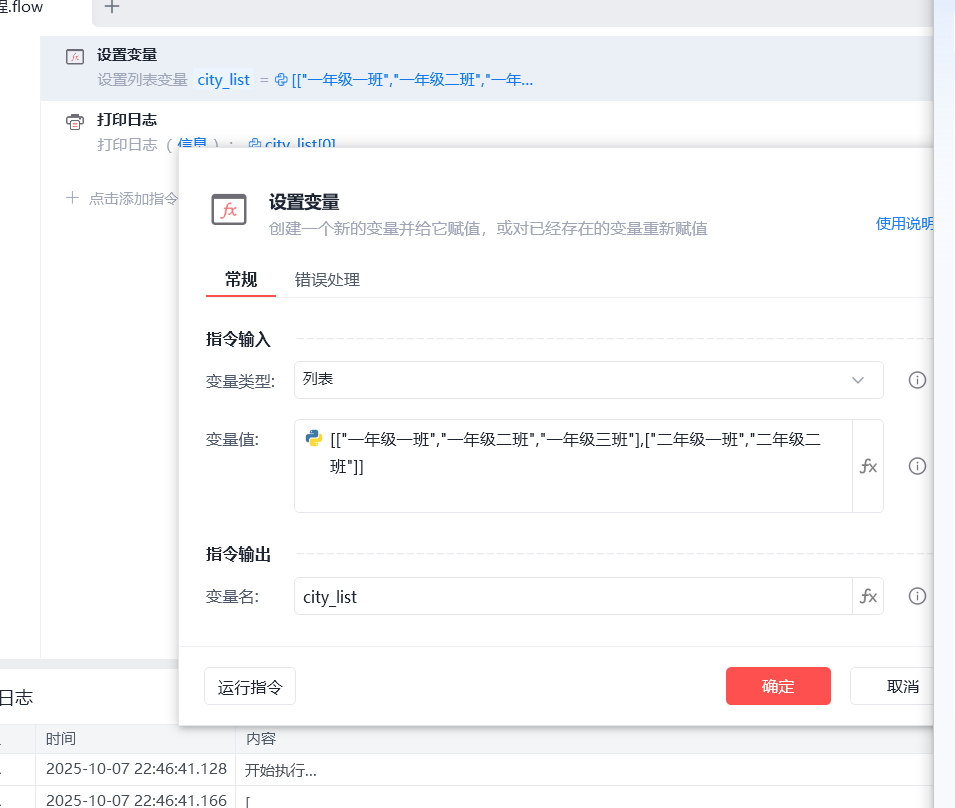Image resolution: width=955 pixels, height=808 pixels.
Task: Click the fx icon beside the variable value field
Action: [868, 466]
